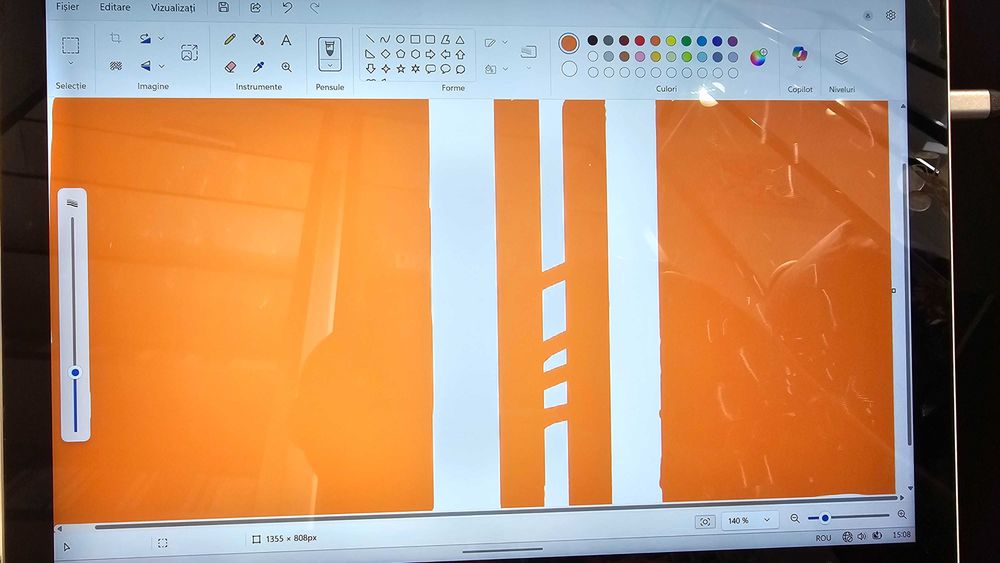Click the network globe tray icon
1000x563 pixels.
pyautogui.click(x=848, y=537)
